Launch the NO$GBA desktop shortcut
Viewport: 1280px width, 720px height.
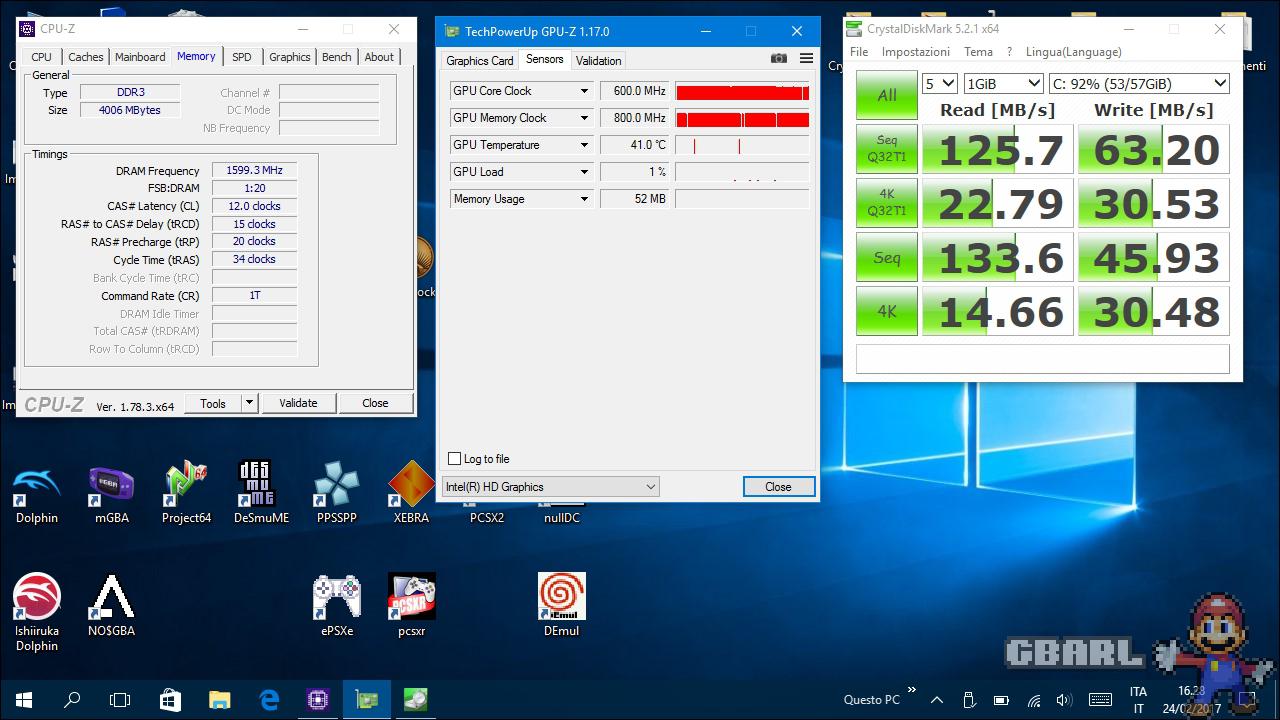tap(111, 605)
